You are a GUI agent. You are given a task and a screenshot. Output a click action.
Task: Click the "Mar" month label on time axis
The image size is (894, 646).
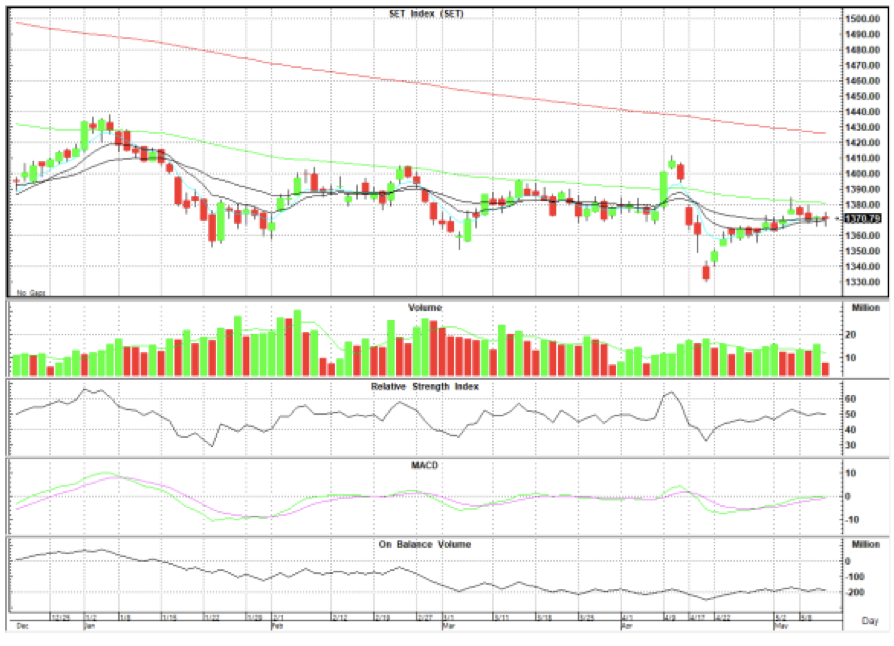pyautogui.click(x=449, y=626)
